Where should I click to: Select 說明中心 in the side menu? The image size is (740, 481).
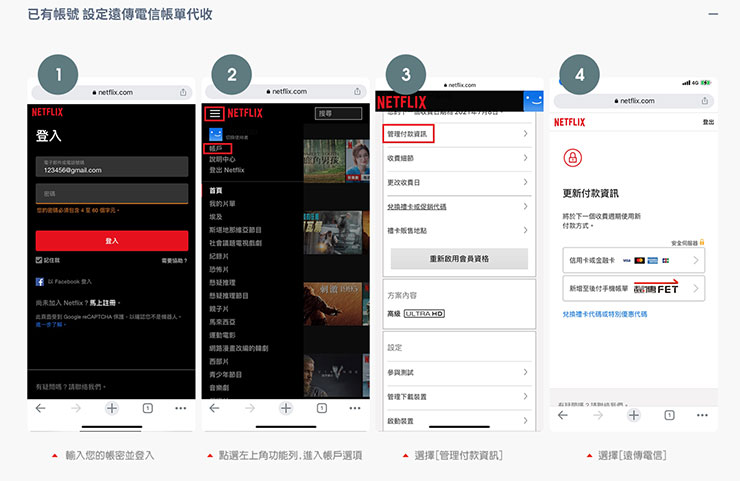222,160
